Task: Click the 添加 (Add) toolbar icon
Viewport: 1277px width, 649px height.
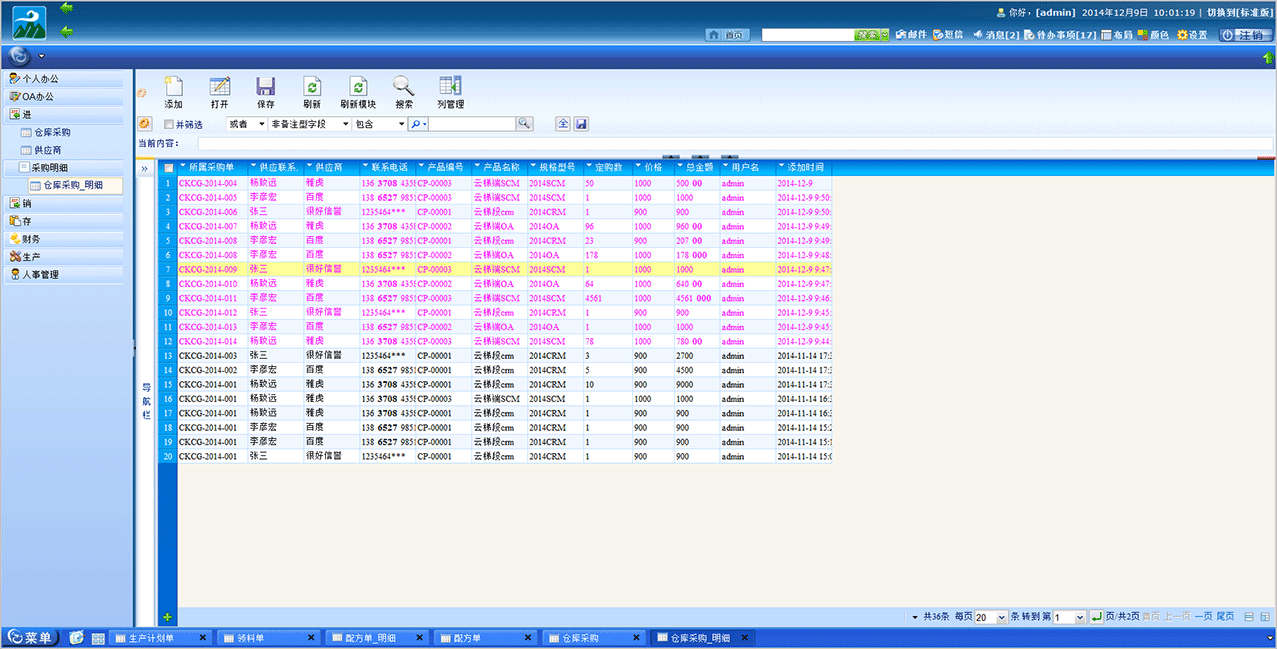Action: click(x=173, y=87)
